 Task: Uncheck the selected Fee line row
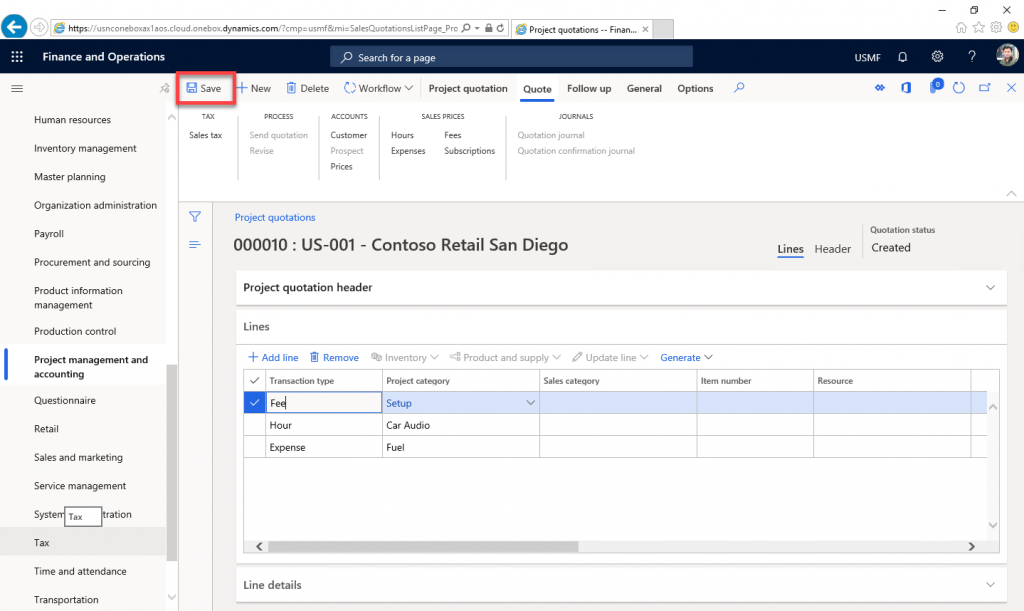click(x=256, y=401)
